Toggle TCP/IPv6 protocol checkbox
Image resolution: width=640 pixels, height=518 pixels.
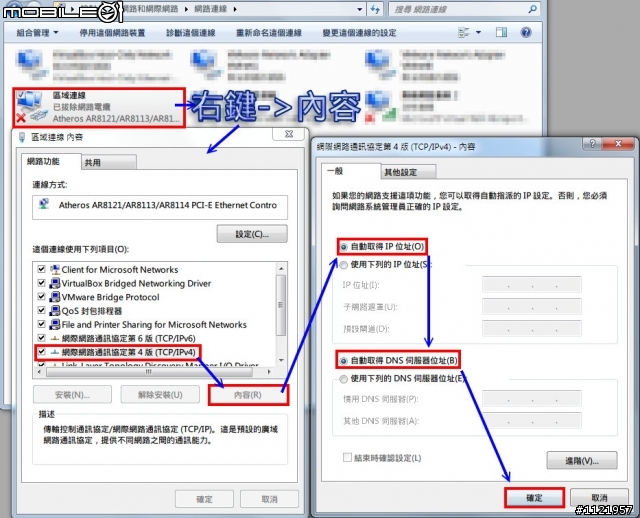[x=41, y=338]
